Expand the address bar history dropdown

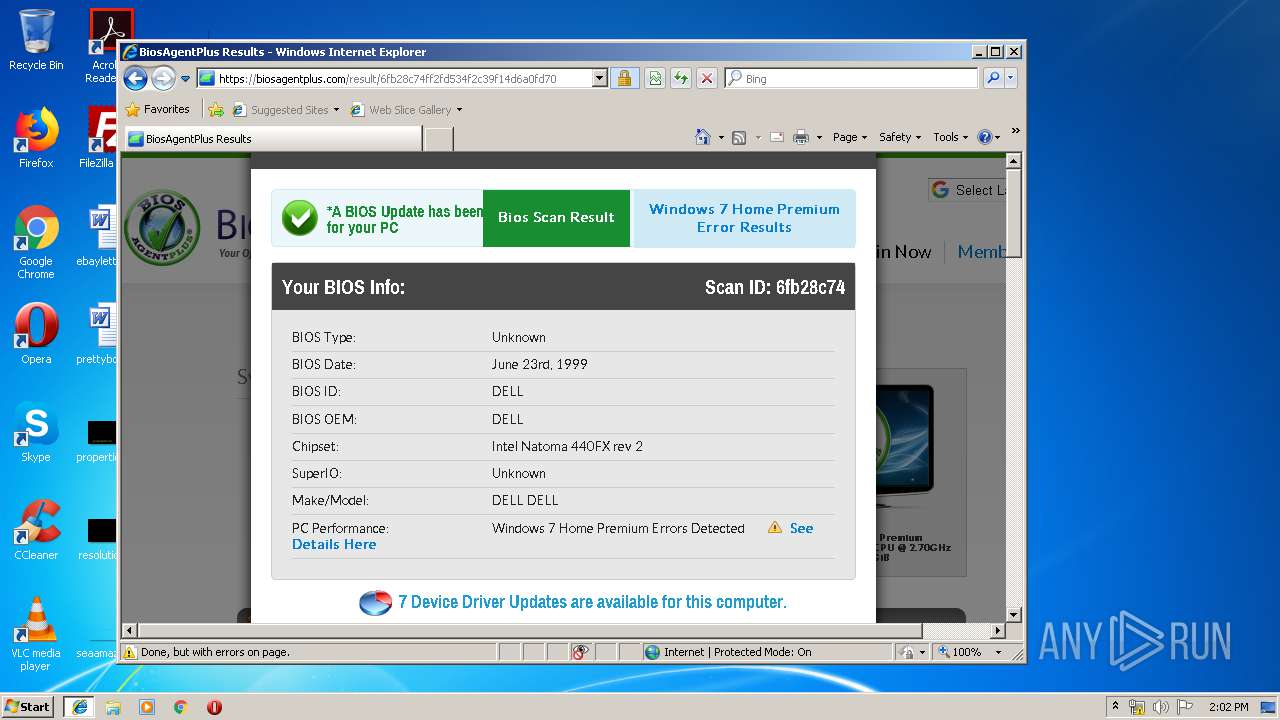pyautogui.click(x=600, y=78)
